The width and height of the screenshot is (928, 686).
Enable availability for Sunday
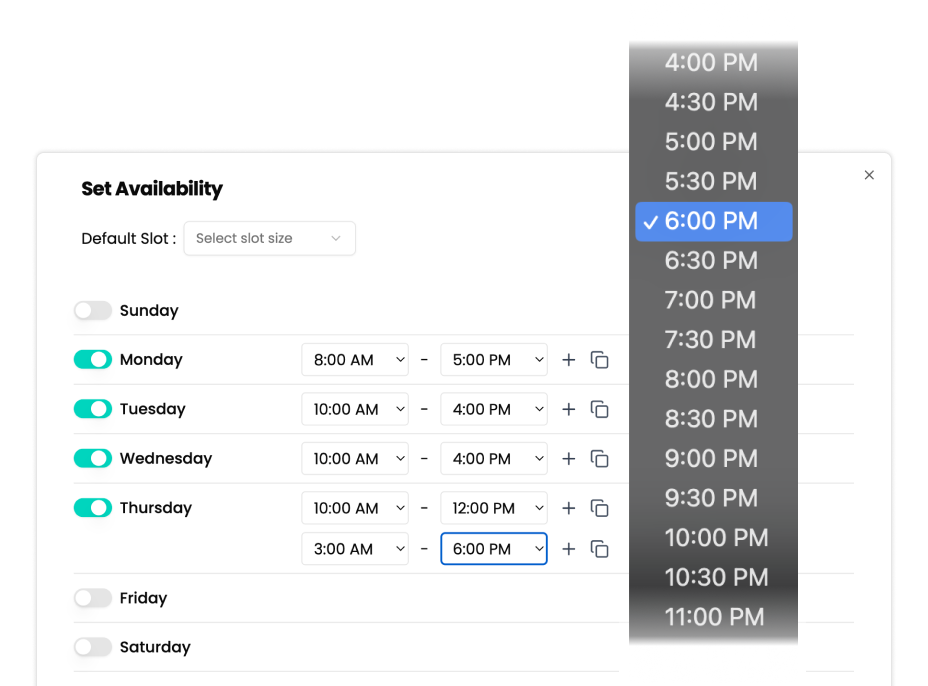coord(93,311)
